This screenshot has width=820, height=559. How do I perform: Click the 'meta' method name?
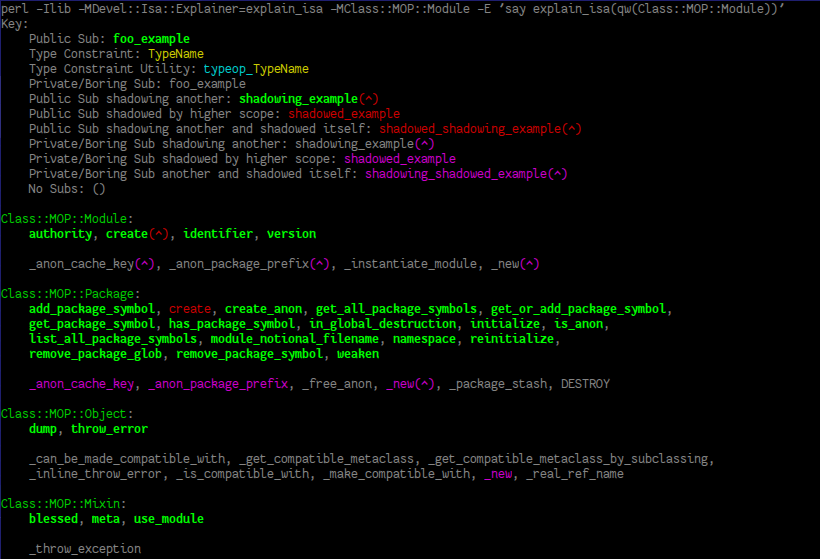click(x=106, y=519)
